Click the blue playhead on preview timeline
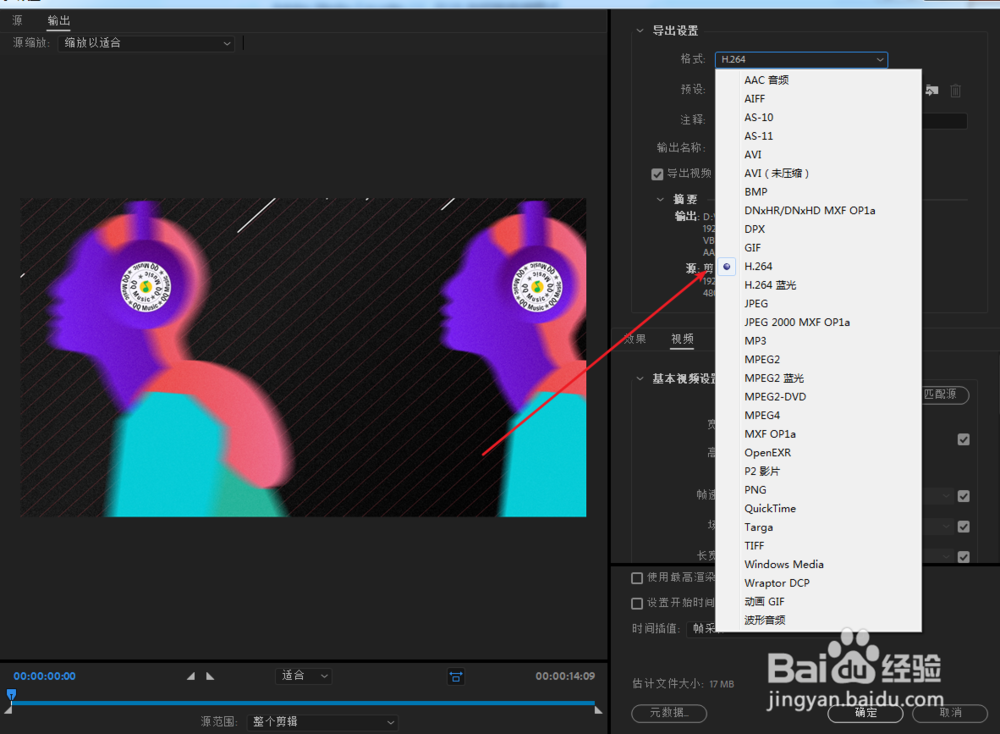 click(x=11, y=695)
